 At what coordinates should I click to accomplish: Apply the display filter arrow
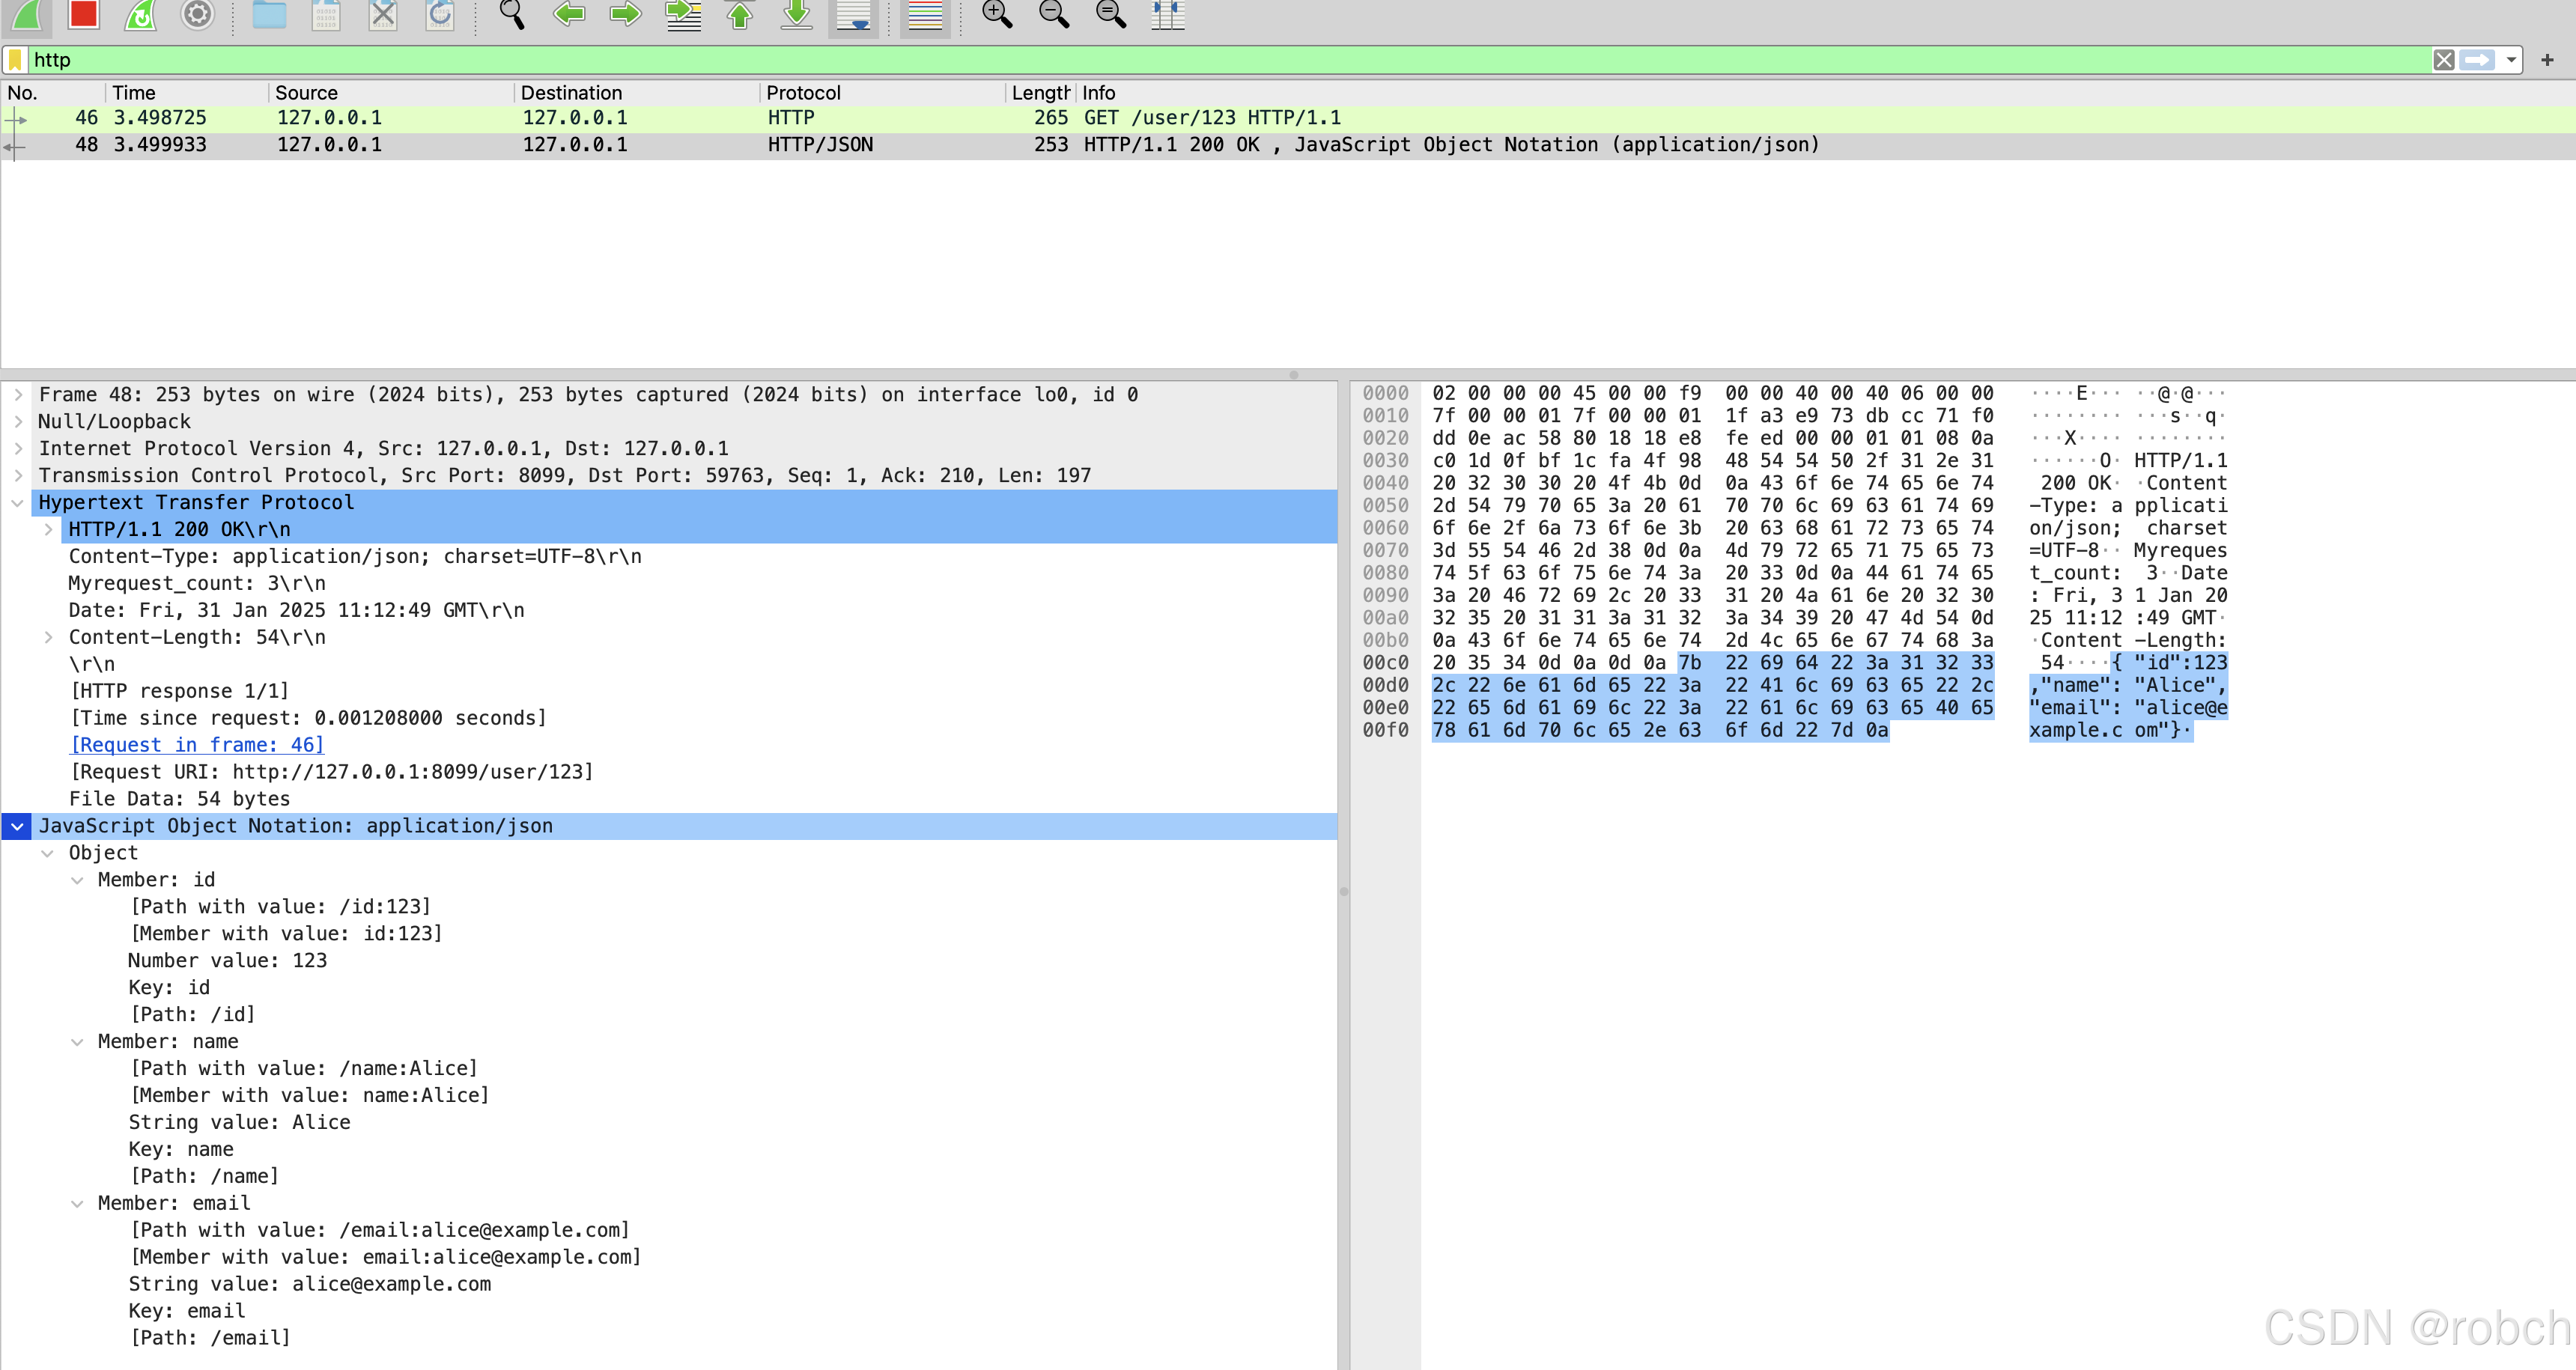(x=2477, y=60)
